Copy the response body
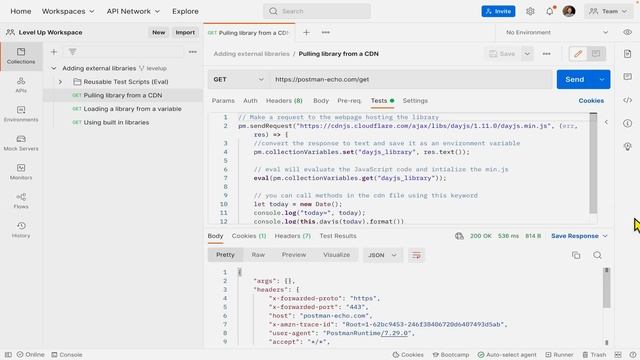The width and height of the screenshot is (640, 360). pos(576,255)
